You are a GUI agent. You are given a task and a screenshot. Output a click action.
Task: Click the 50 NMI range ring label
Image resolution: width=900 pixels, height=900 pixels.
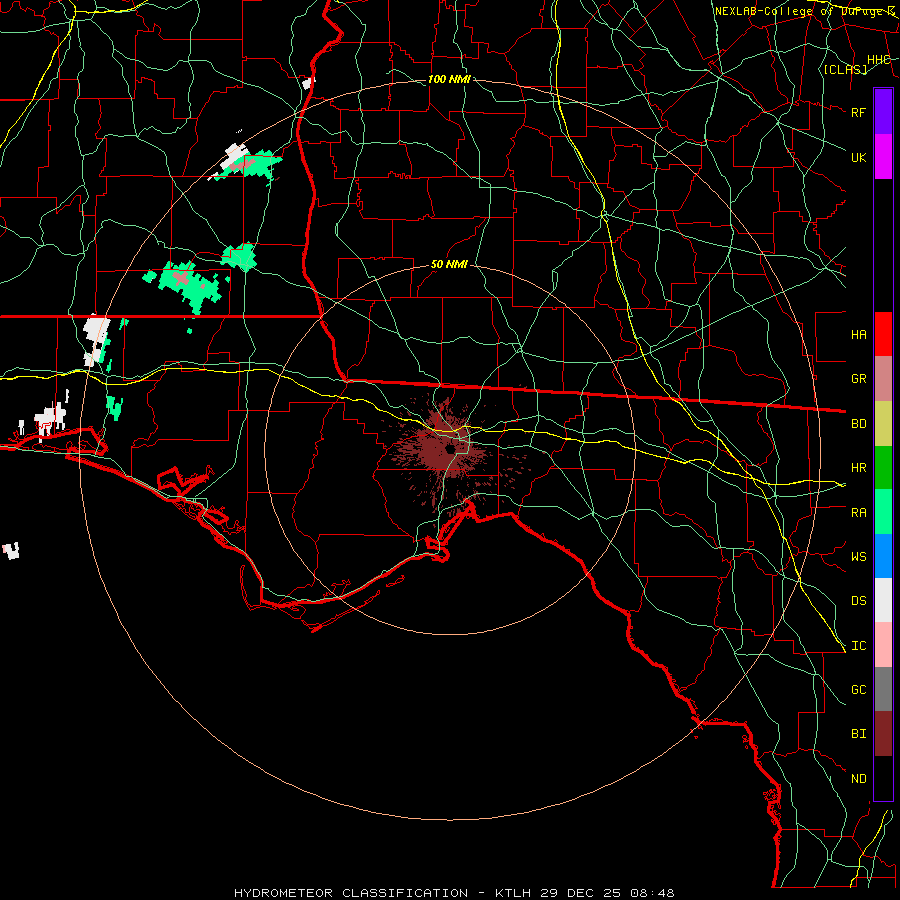click(x=449, y=264)
